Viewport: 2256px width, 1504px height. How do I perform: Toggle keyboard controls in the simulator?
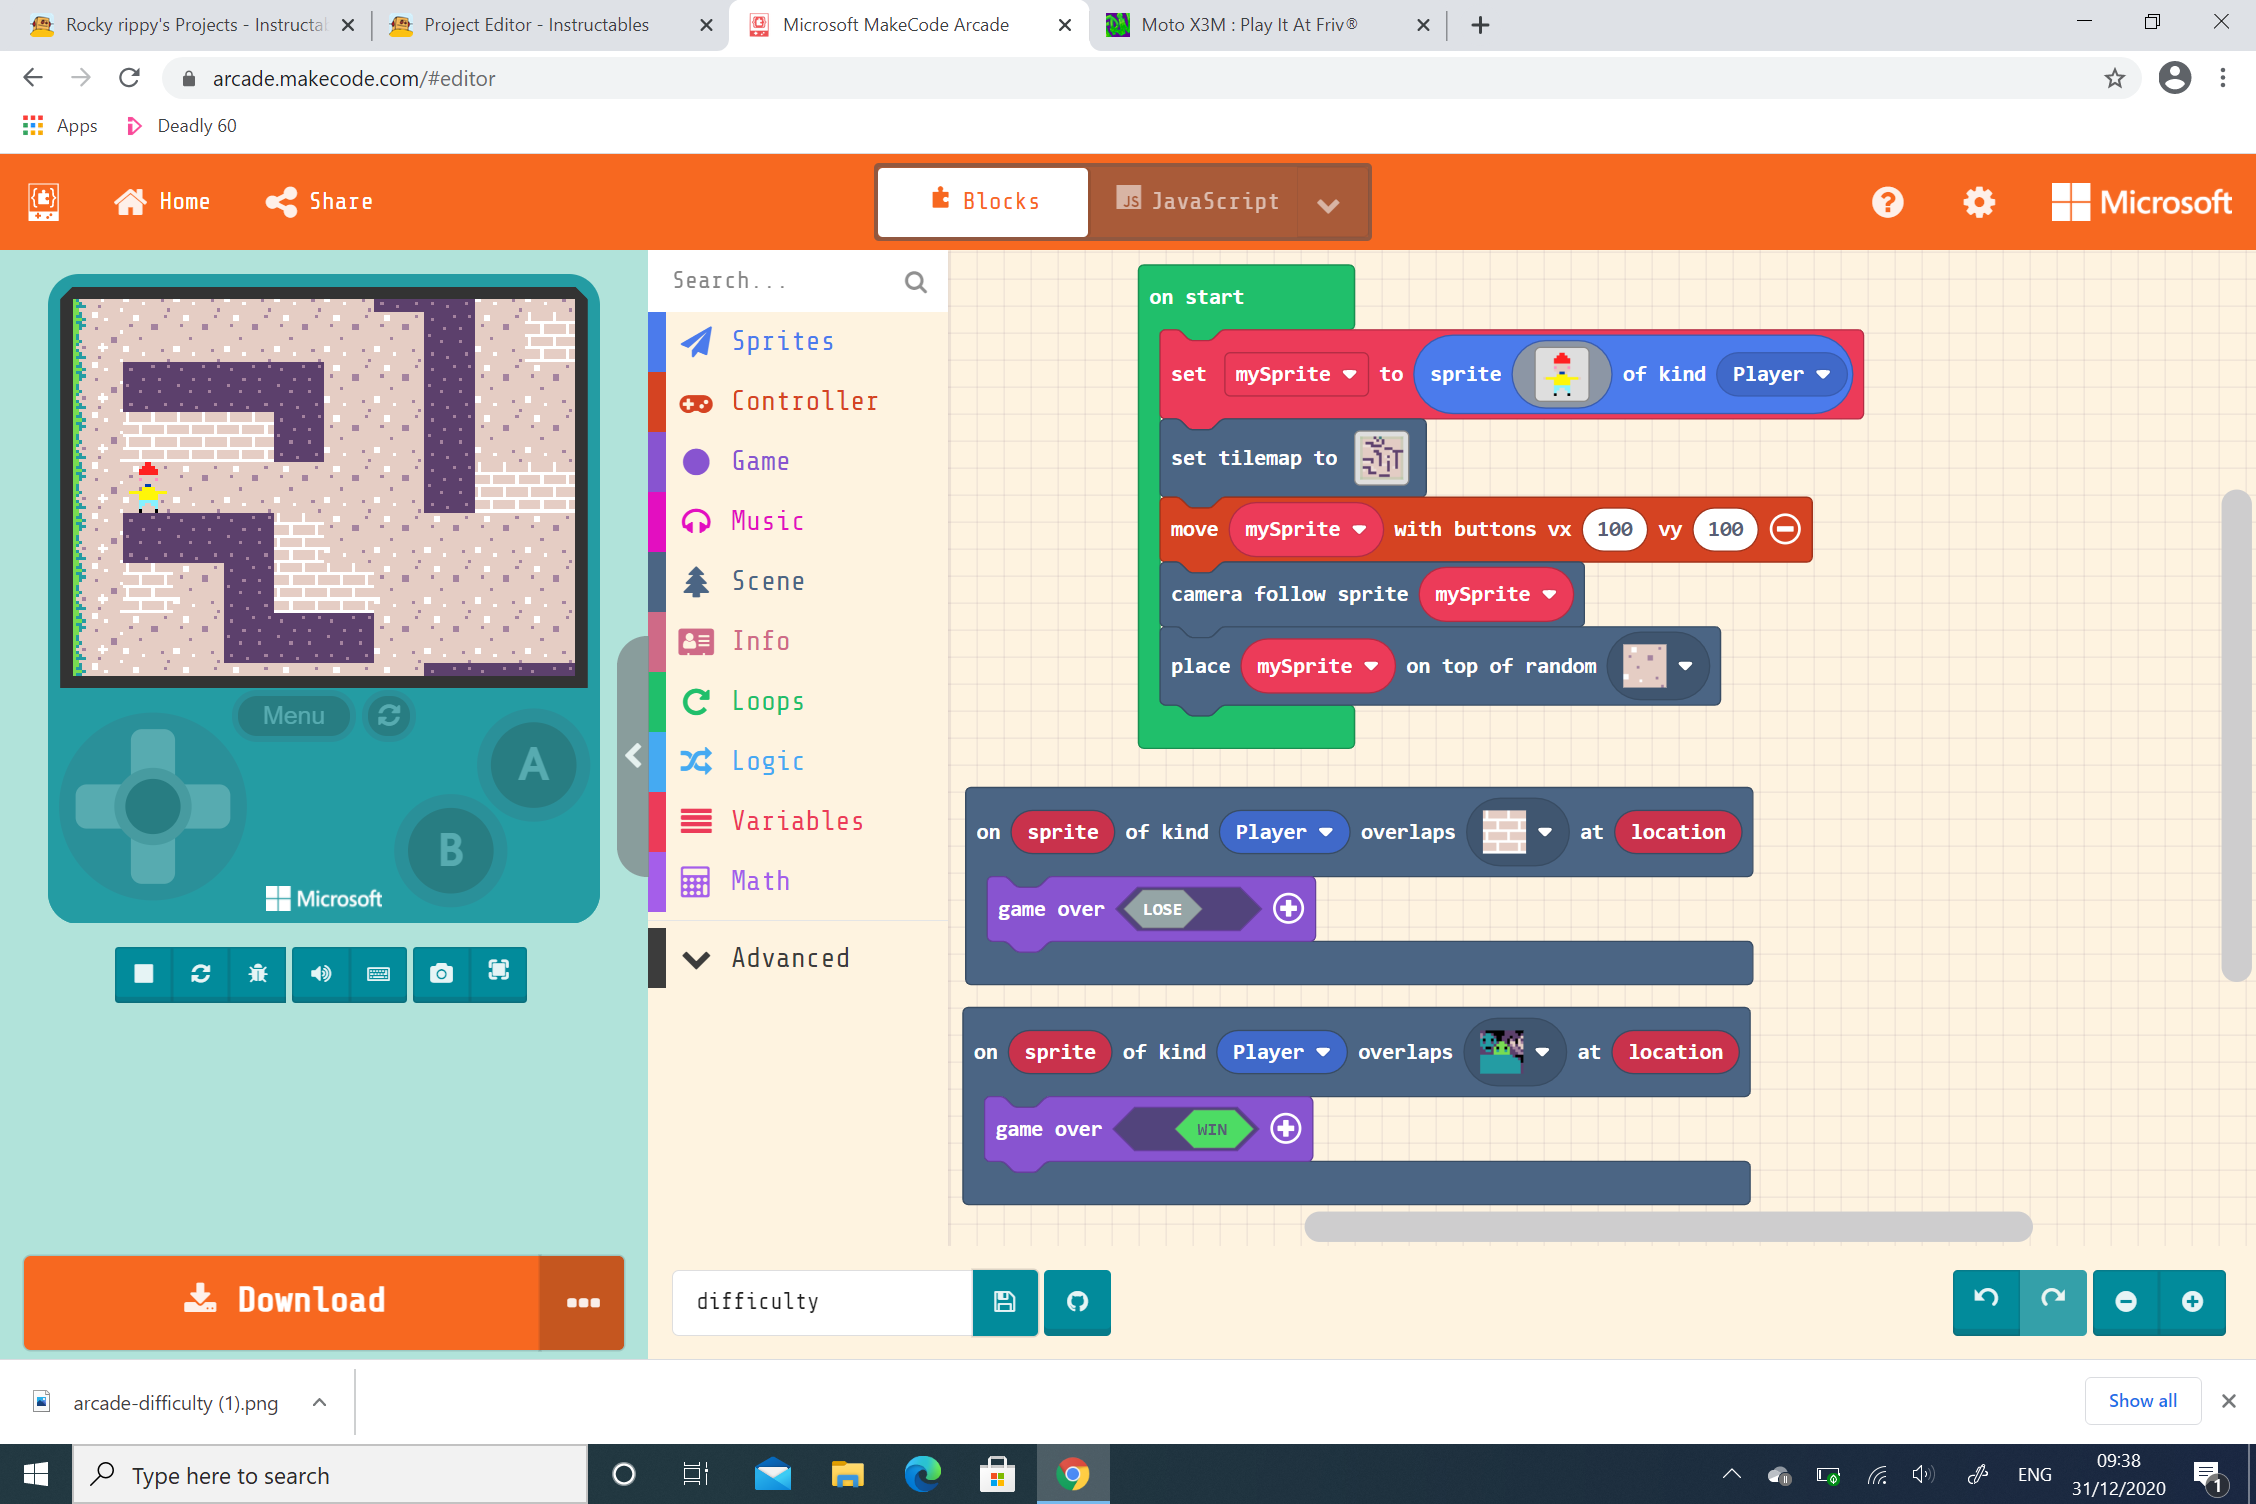378,974
